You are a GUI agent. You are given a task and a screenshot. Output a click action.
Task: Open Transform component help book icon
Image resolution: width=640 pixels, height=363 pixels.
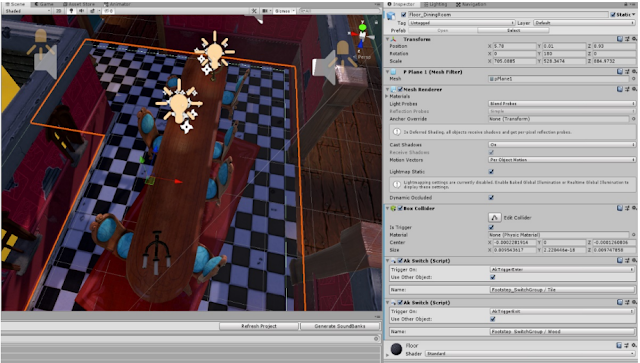coord(620,39)
